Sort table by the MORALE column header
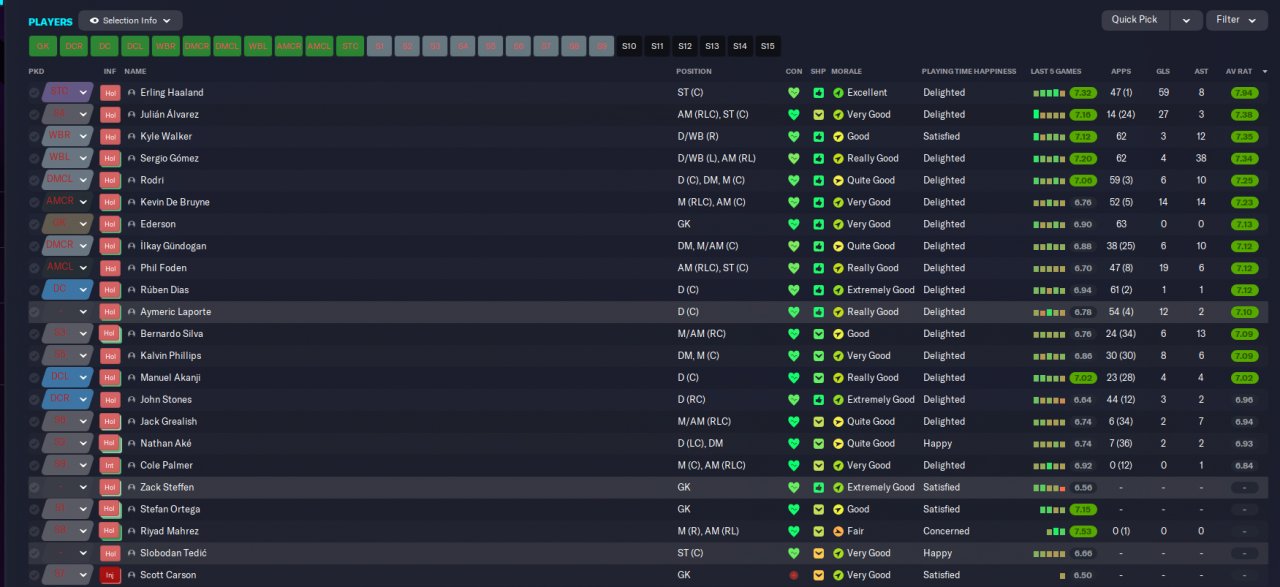Viewport: 1280px width, 587px height. point(847,71)
